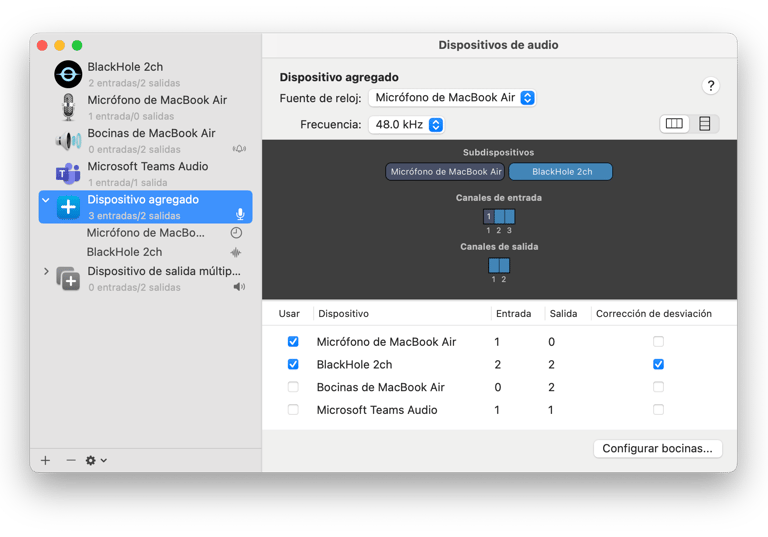Open the Fuente de reloj dropdown
Viewport: 768px width, 537px height.
tap(452, 98)
